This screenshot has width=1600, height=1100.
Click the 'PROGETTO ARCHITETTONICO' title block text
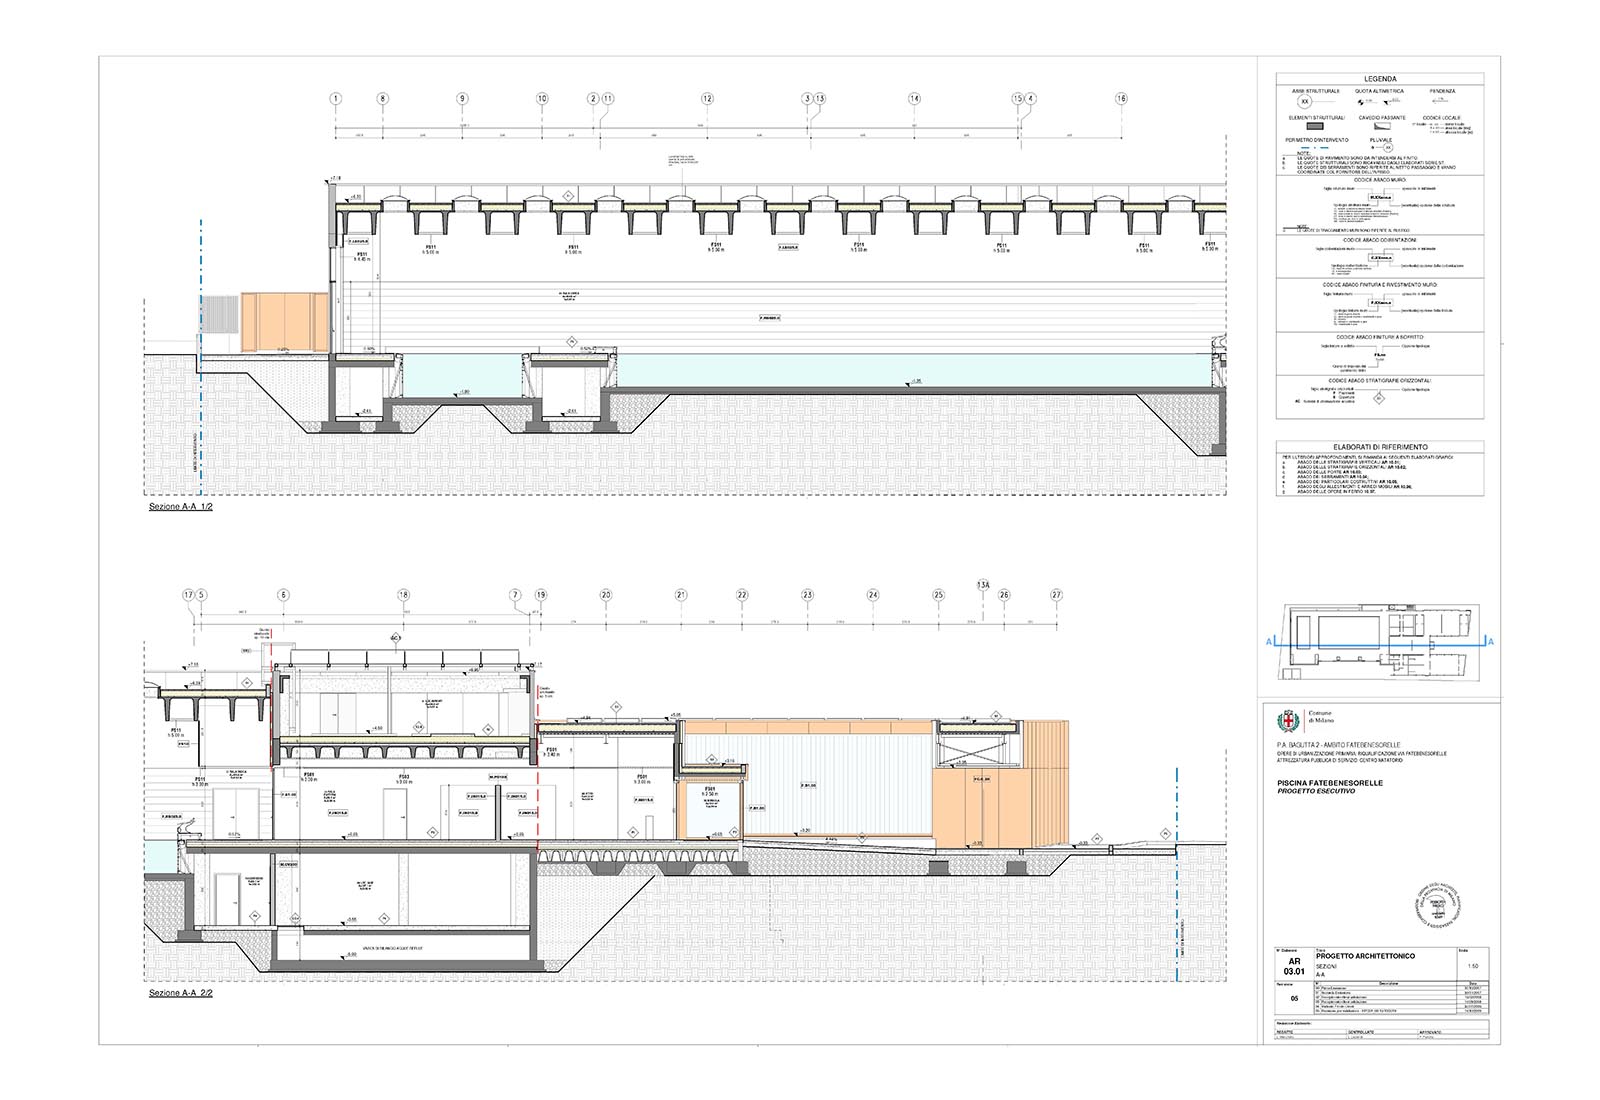coord(1365,956)
